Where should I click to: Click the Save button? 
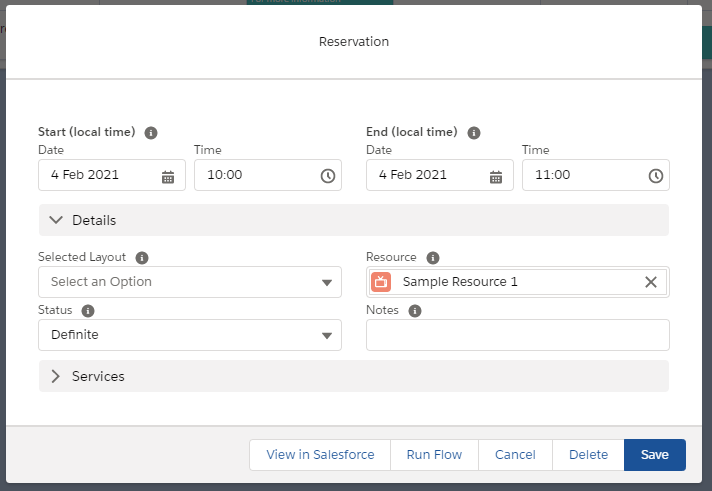coord(654,455)
